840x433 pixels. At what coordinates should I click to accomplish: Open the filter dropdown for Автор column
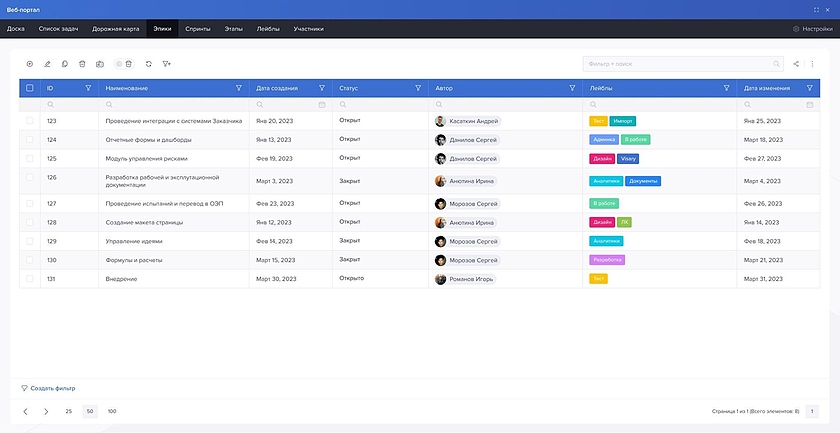pyautogui.click(x=571, y=88)
